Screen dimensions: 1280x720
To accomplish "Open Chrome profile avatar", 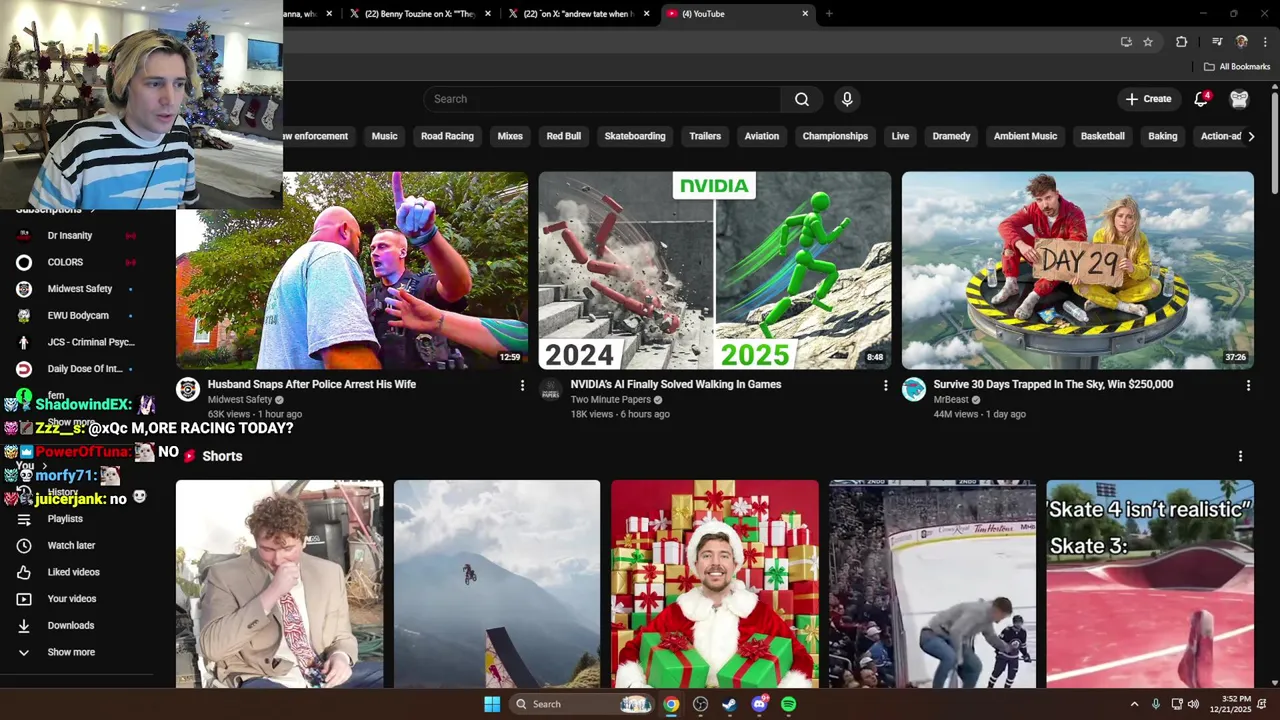I will [x=1241, y=42].
